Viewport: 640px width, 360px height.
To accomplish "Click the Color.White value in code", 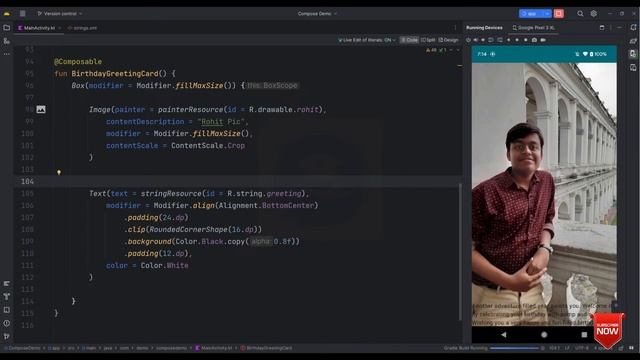I will click(x=164, y=265).
